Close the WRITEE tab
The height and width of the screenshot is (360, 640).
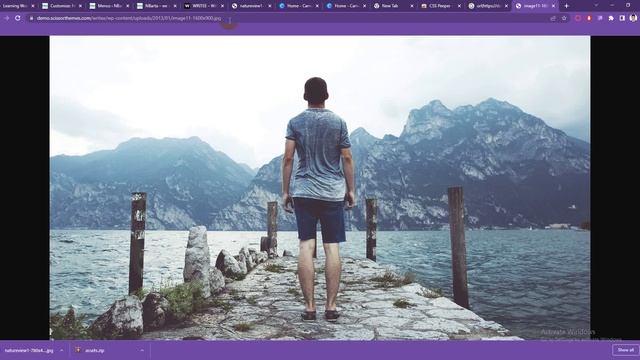click(x=222, y=6)
